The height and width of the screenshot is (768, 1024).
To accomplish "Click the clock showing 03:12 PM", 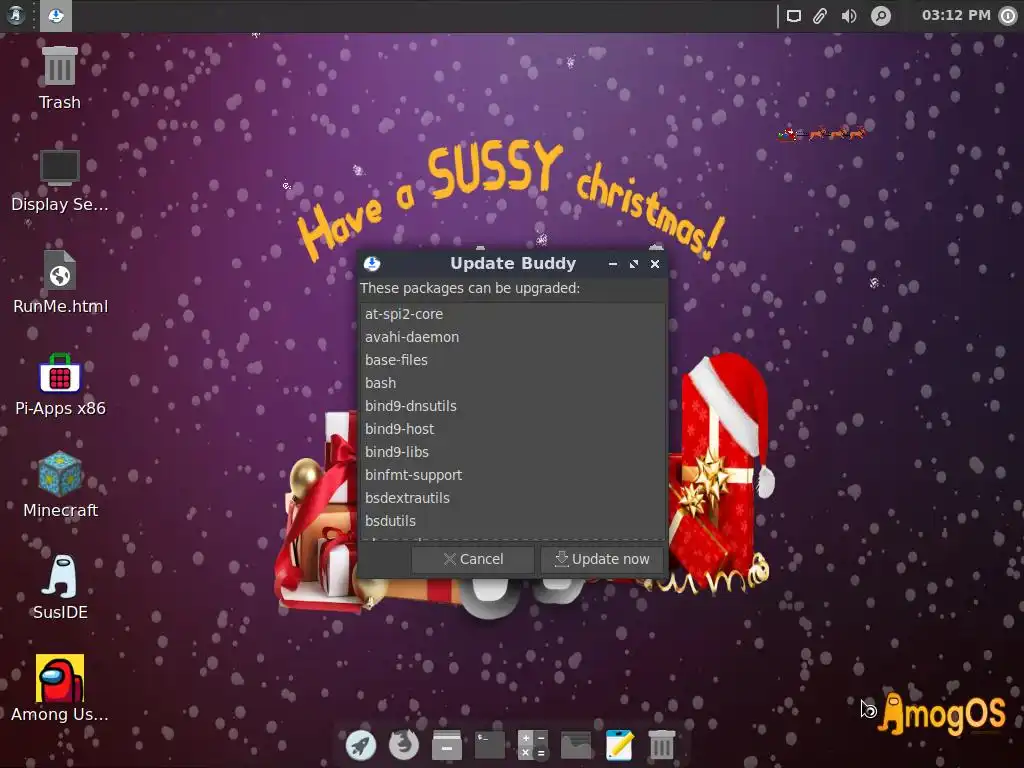I will pyautogui.click(x=956, y=15).
